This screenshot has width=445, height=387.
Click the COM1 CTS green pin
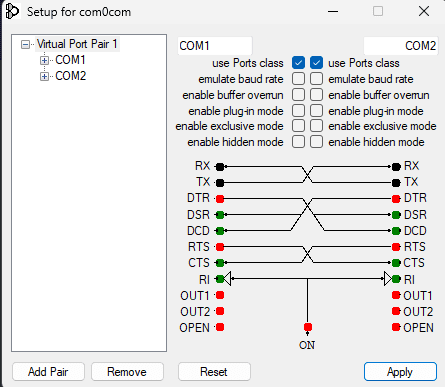220,263
